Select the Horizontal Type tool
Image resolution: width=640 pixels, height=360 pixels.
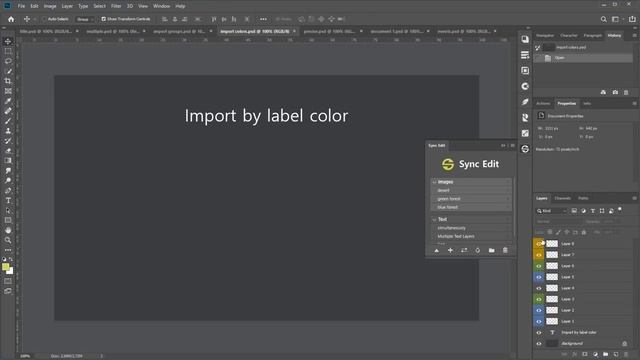pos(8,200)
